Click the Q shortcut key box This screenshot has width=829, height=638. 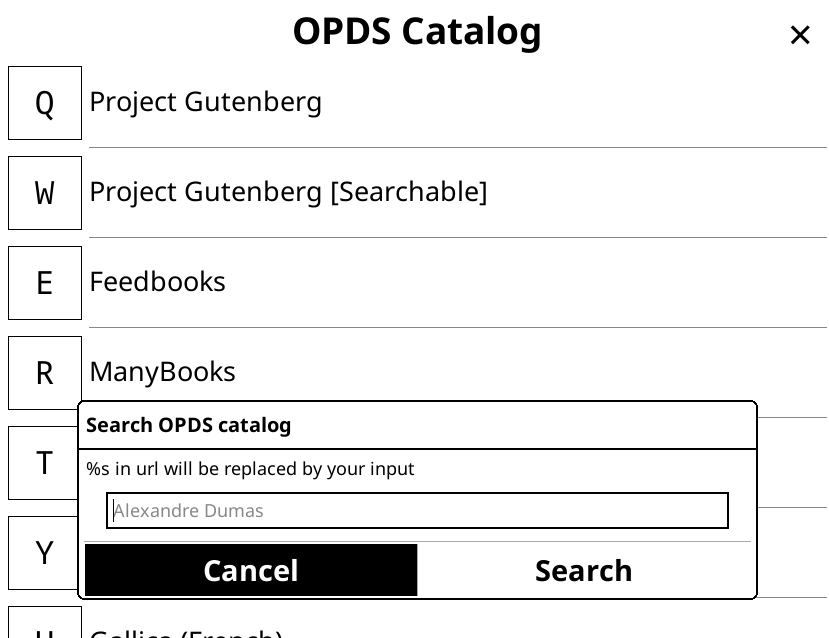pos(44,102)
